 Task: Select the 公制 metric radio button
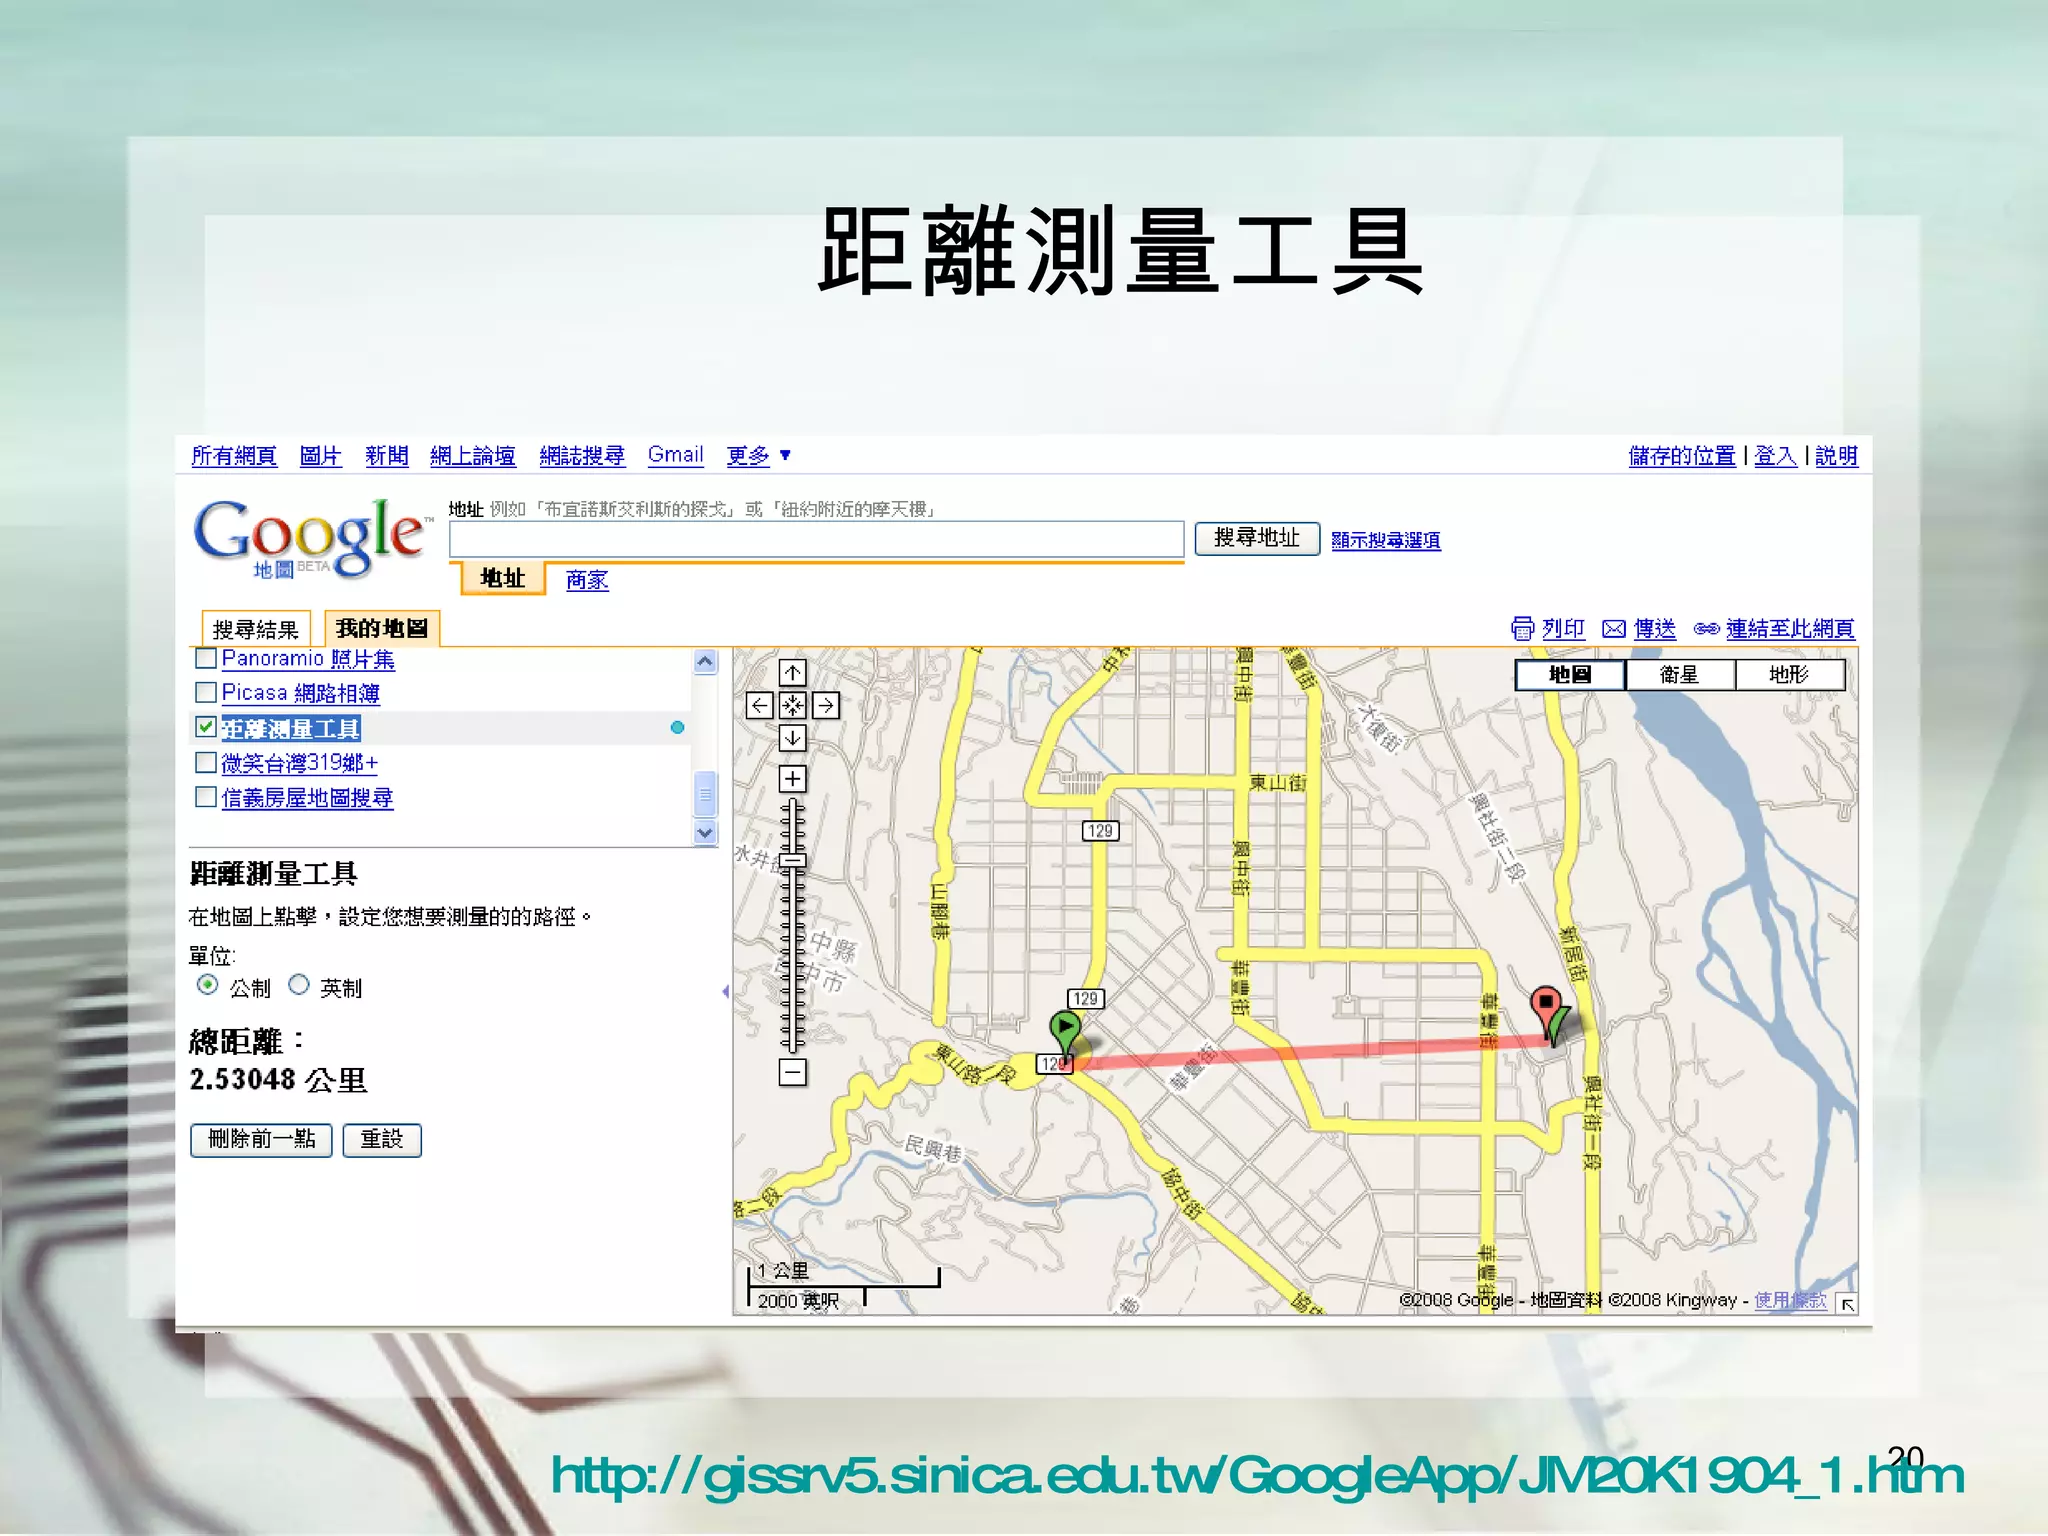point(207,985)
